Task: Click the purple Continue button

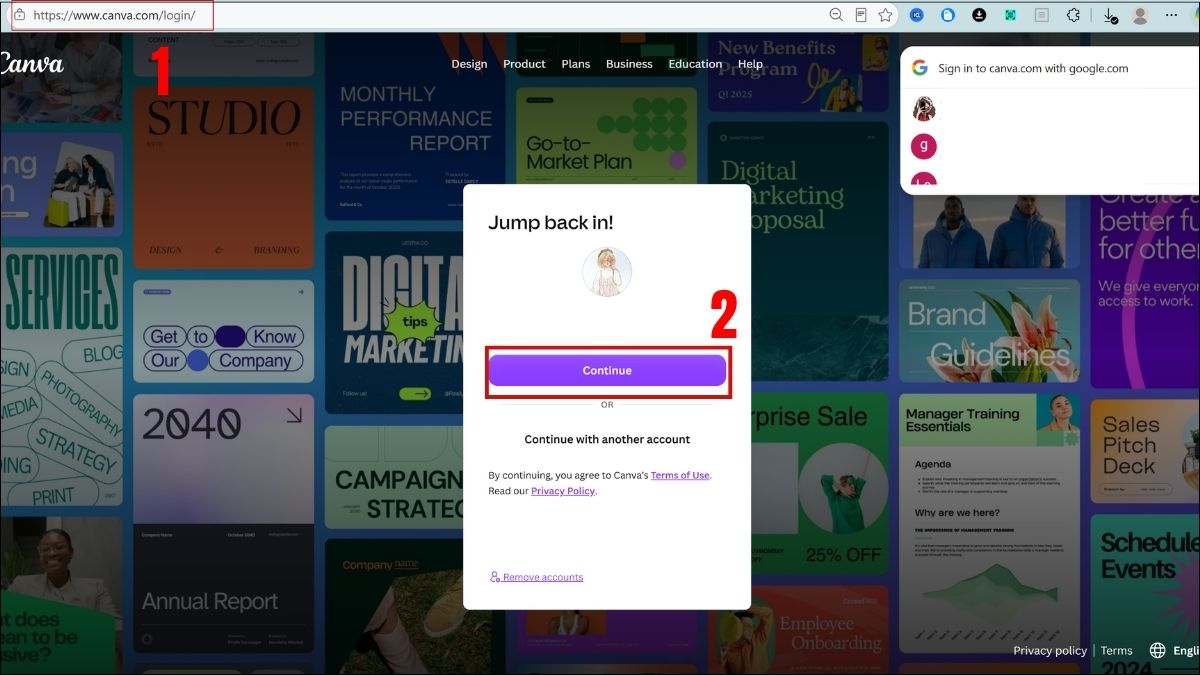Action: click(607, 370)
